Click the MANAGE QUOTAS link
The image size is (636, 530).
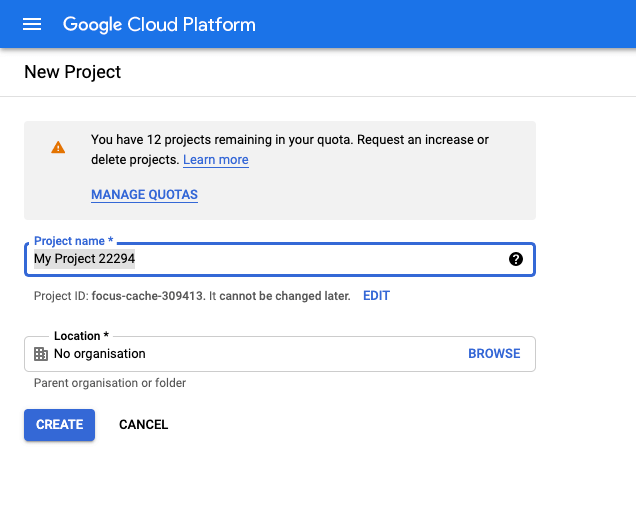[144, 195]
